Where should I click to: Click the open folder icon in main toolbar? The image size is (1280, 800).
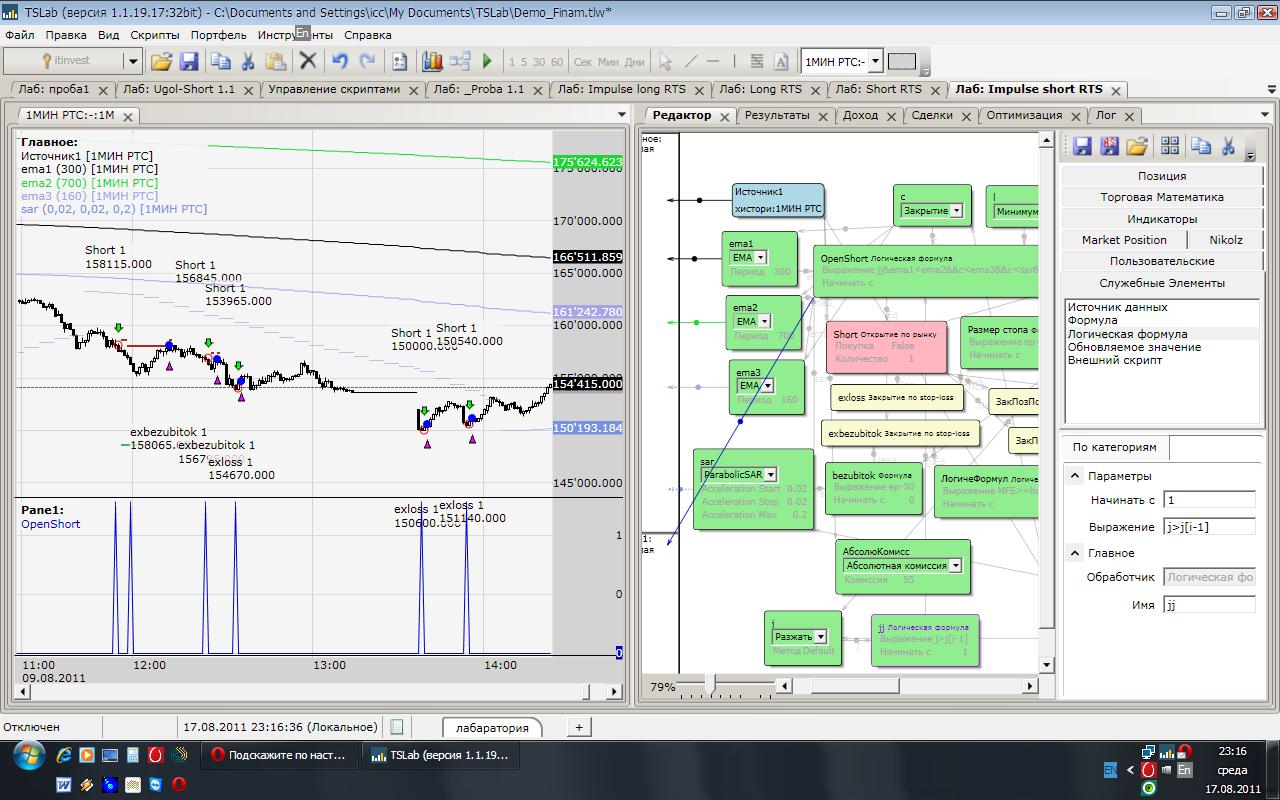coord(161,61)
